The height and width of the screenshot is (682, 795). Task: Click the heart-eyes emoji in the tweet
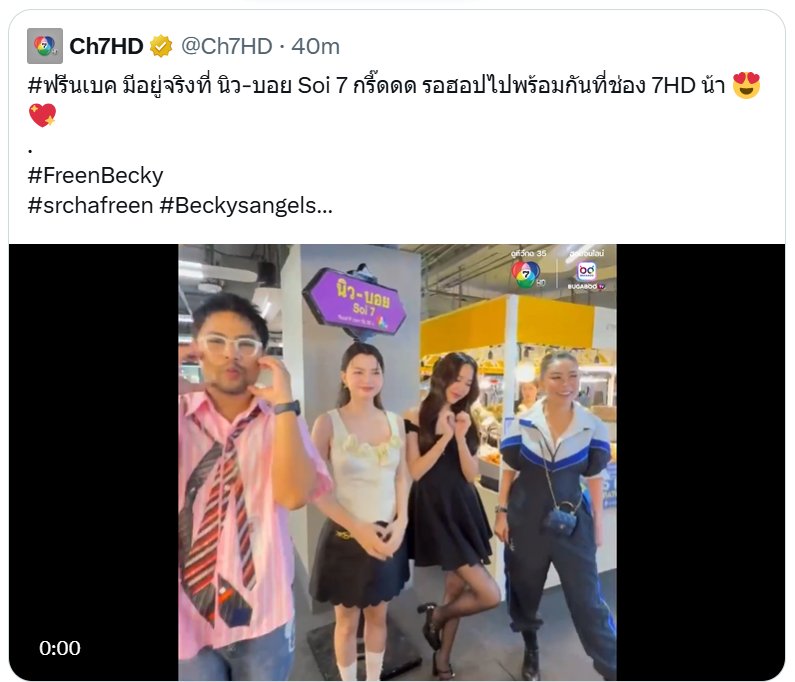[746, 85]
